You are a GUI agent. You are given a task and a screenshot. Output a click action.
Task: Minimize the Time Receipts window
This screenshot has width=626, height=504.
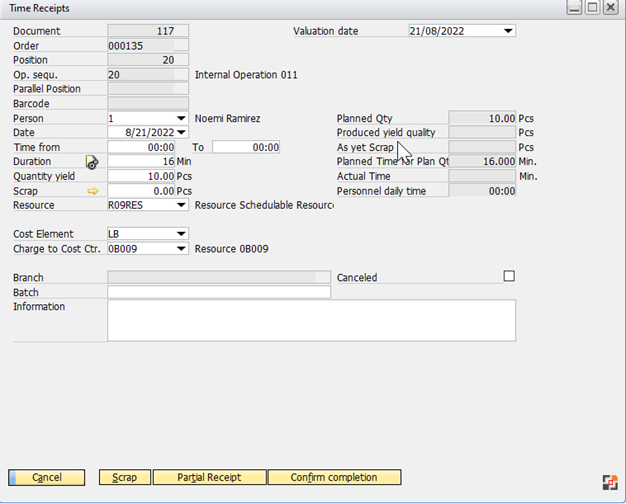[574, 8]
